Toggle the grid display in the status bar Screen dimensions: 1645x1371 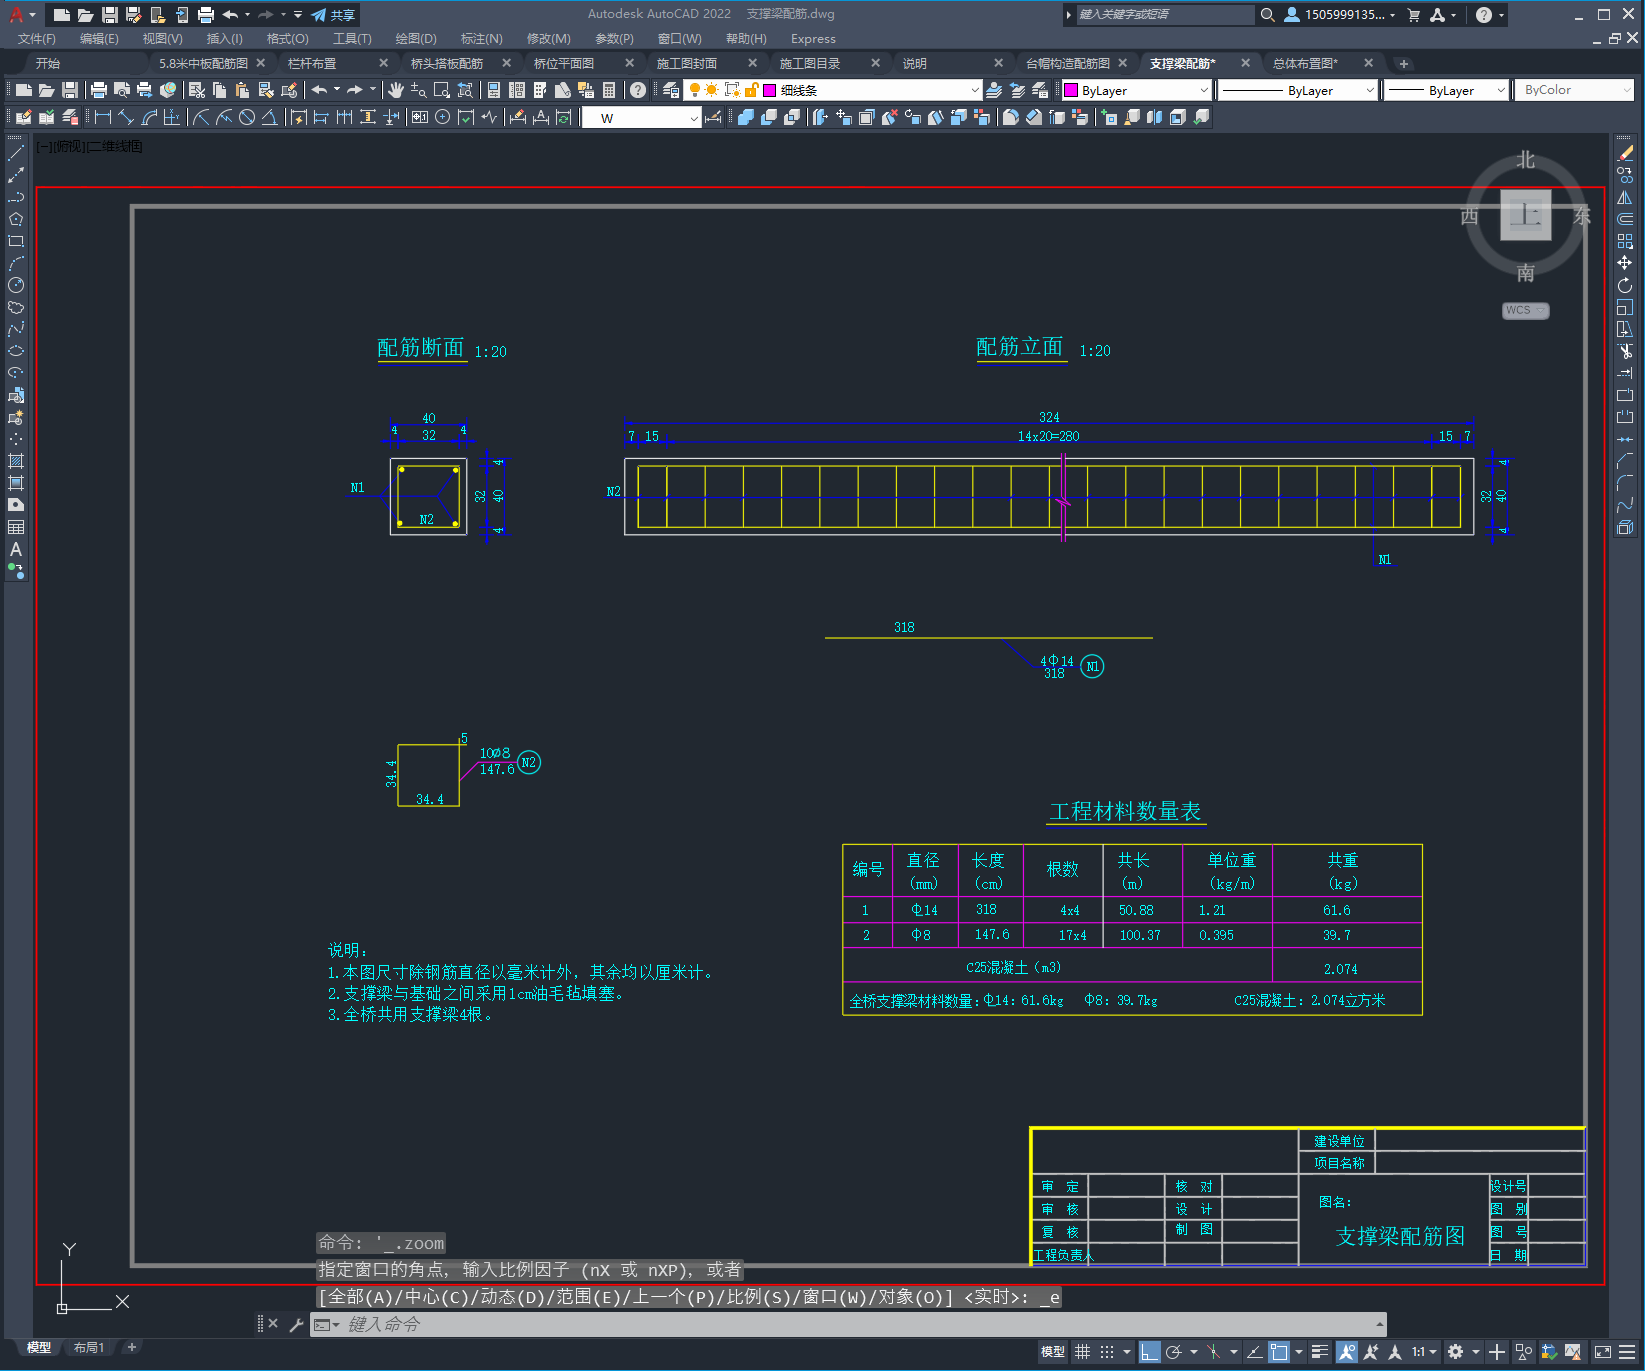click(x=1083, y=1352)
